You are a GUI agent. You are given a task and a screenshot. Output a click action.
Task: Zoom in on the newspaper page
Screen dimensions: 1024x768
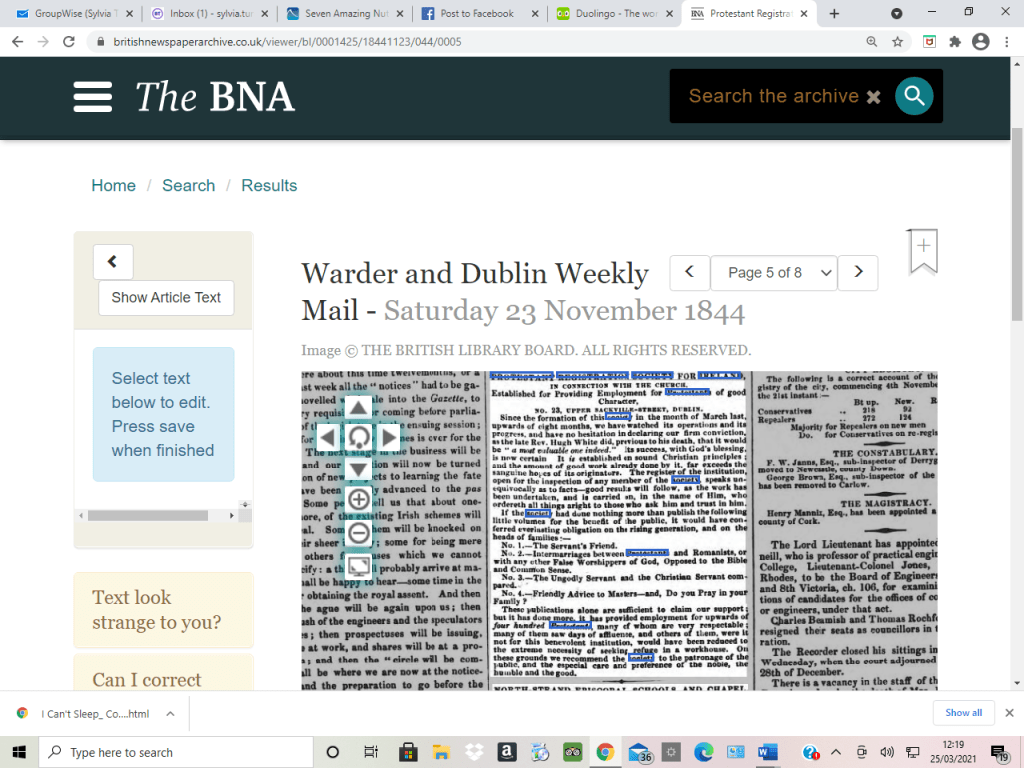click(358, 500)
